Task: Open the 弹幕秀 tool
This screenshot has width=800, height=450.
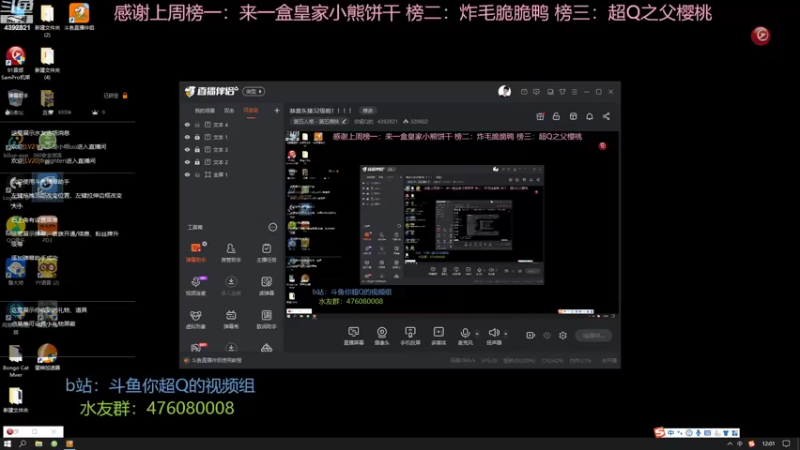Action: click(231, 319)
